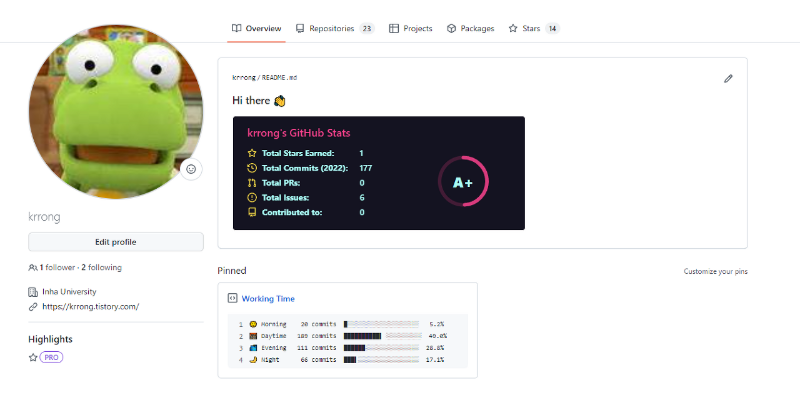Click the 17.1% Night percentage

[x=435, y=360]
